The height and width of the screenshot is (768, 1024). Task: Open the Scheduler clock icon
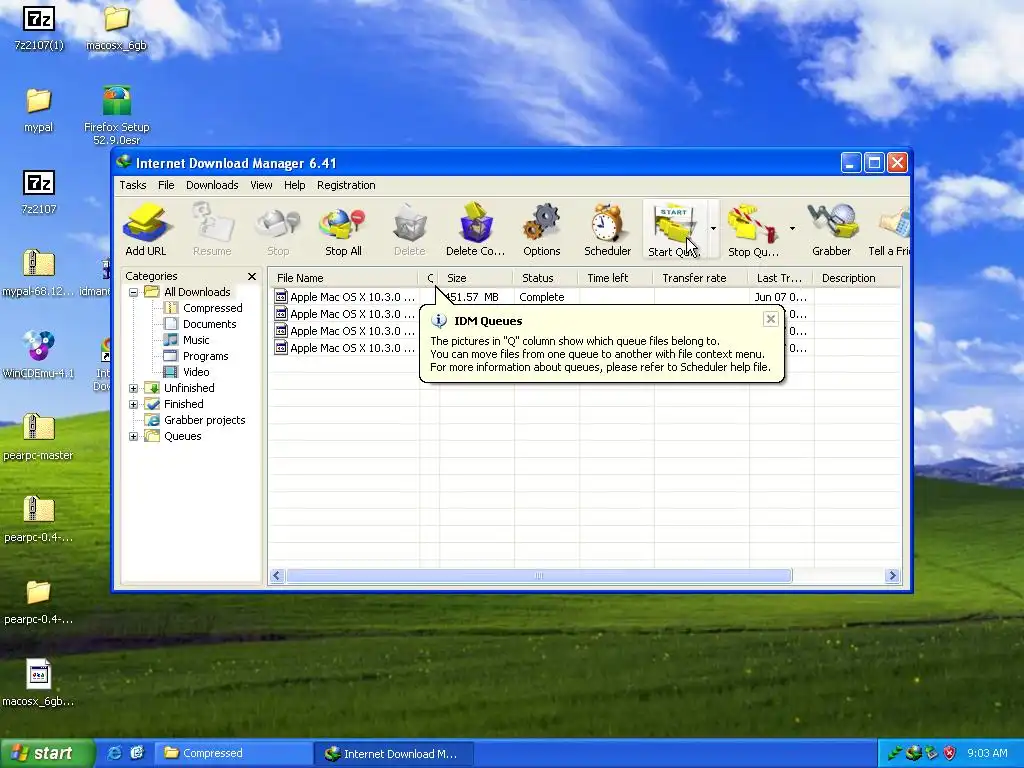(x=607, y=229)
